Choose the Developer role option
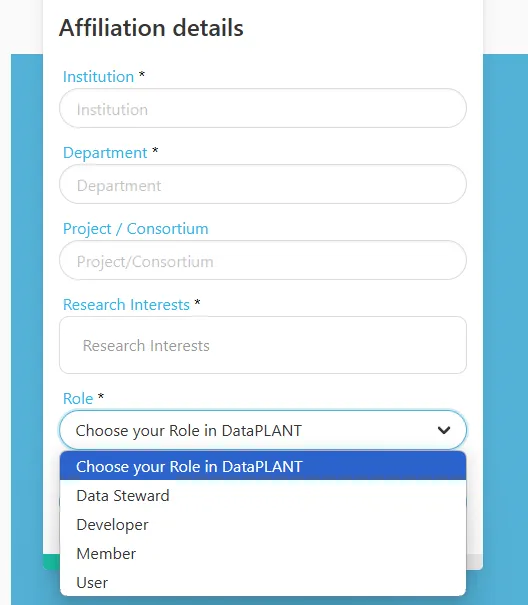 point(263,525)
